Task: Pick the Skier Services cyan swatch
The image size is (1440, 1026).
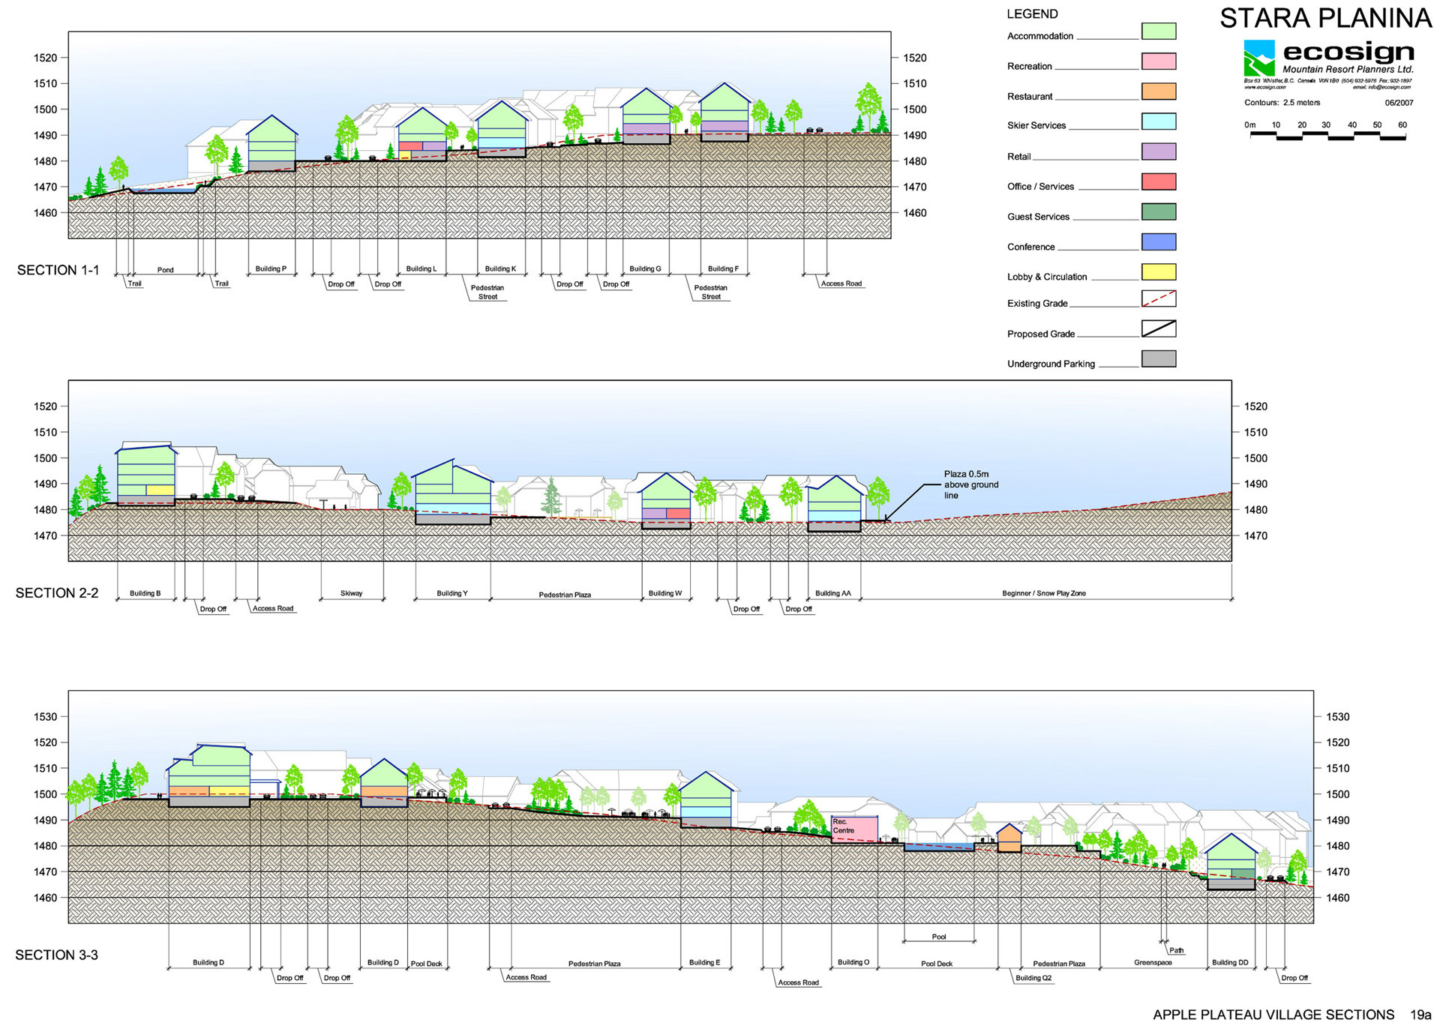Action: point(1159,121)
